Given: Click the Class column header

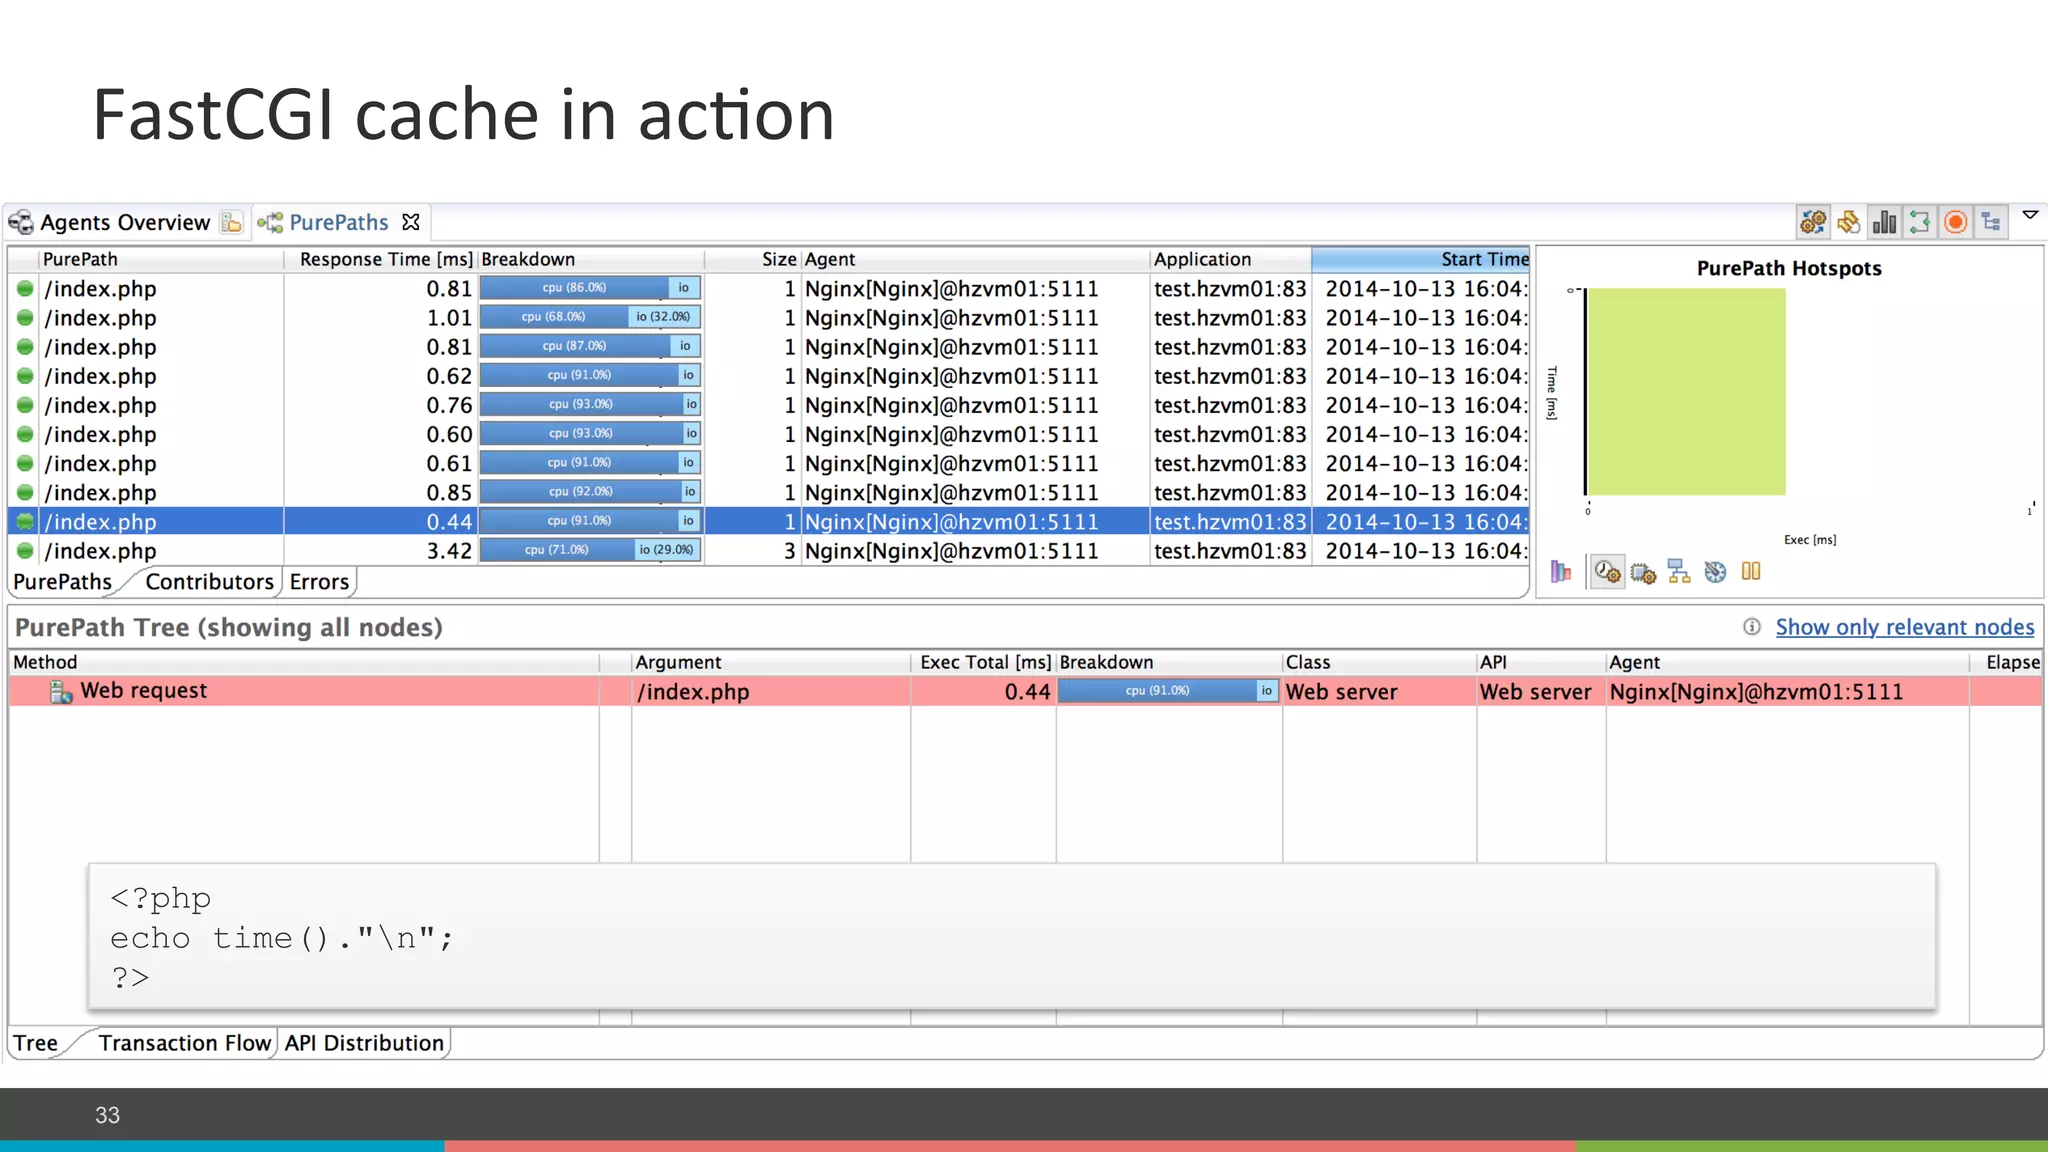Looking at the screenshot, I should (x=1379, y=662).
